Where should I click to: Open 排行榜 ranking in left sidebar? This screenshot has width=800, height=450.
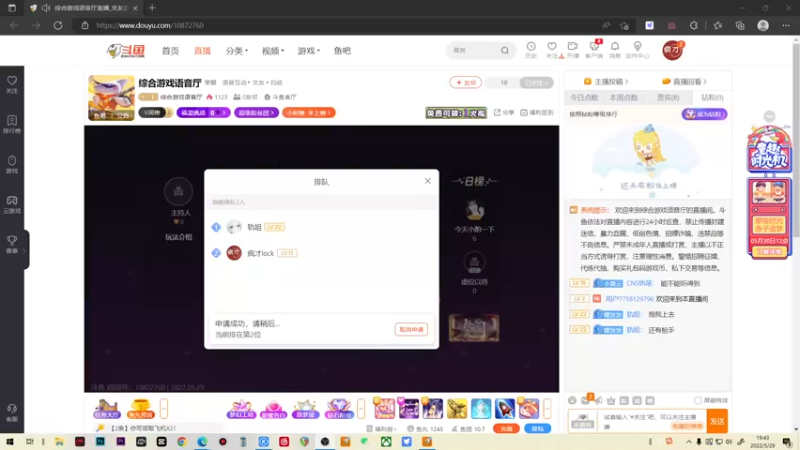tap(12, 124)
